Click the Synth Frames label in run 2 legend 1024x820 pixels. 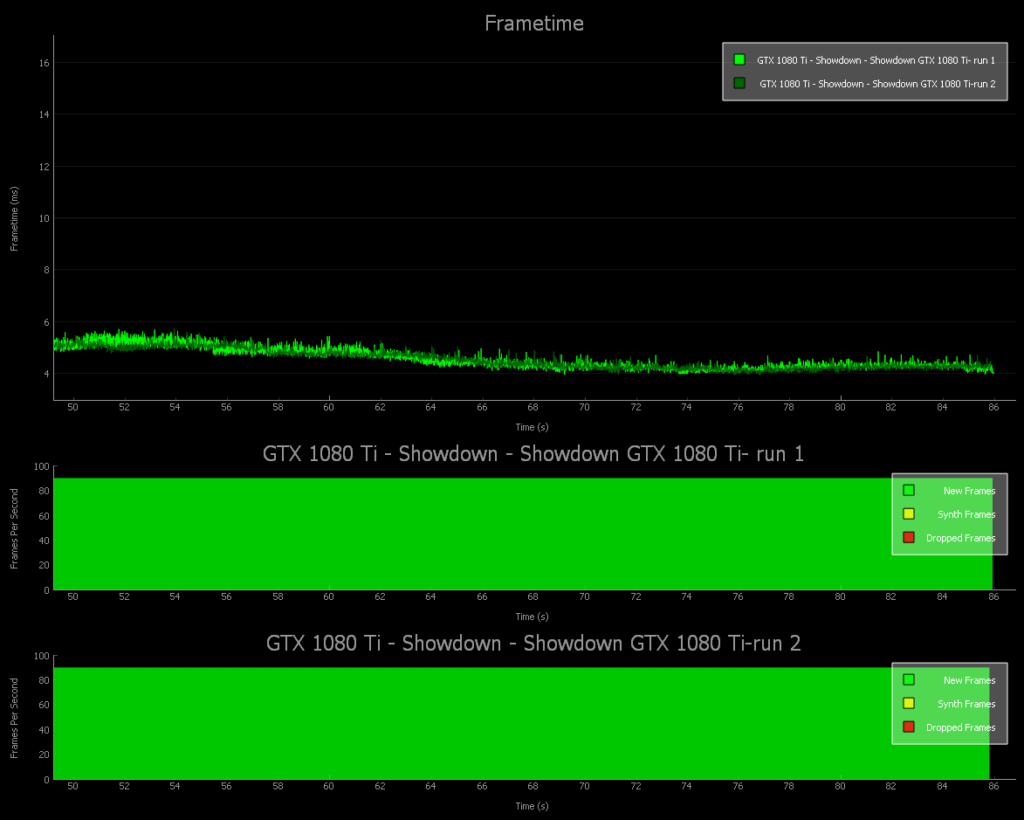coord(966,704)
